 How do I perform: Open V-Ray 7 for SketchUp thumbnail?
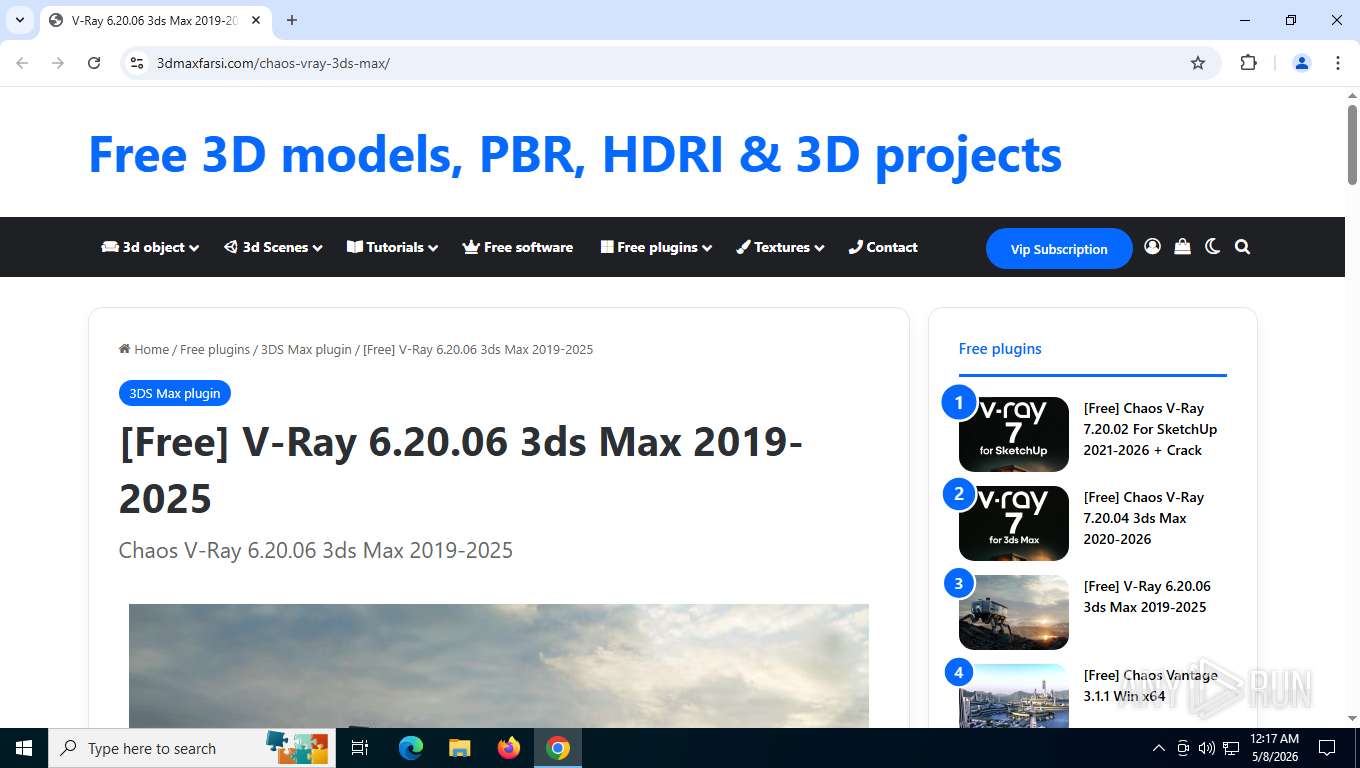(x=1014, y=434)
